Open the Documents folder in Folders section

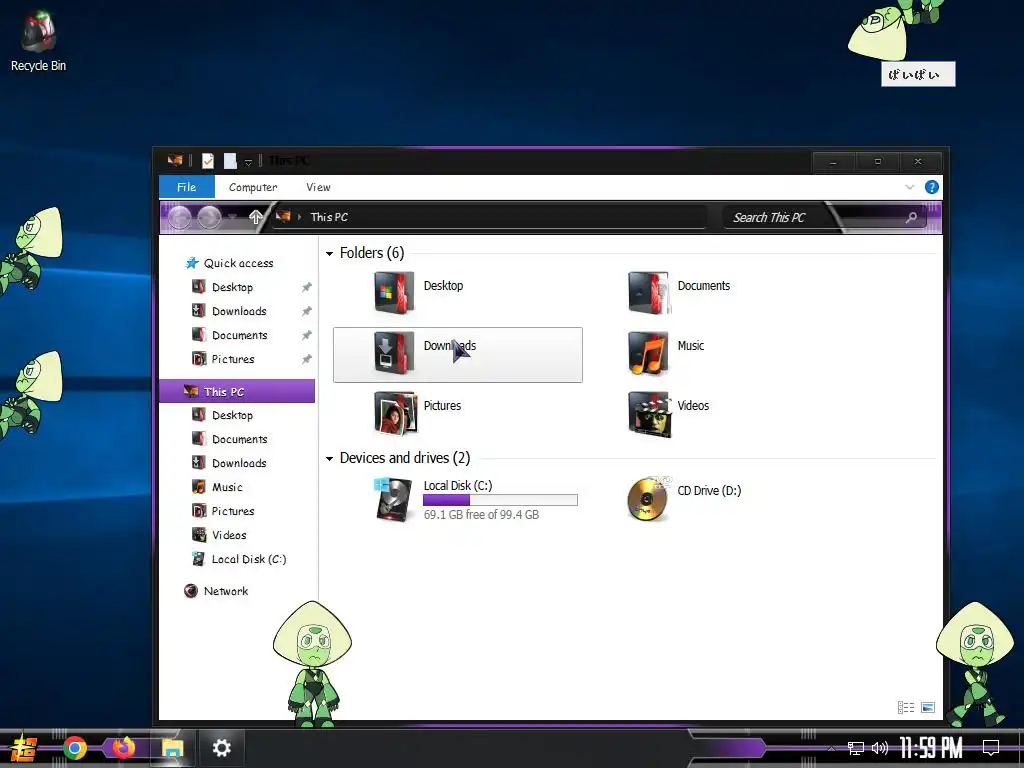(679, 292)
